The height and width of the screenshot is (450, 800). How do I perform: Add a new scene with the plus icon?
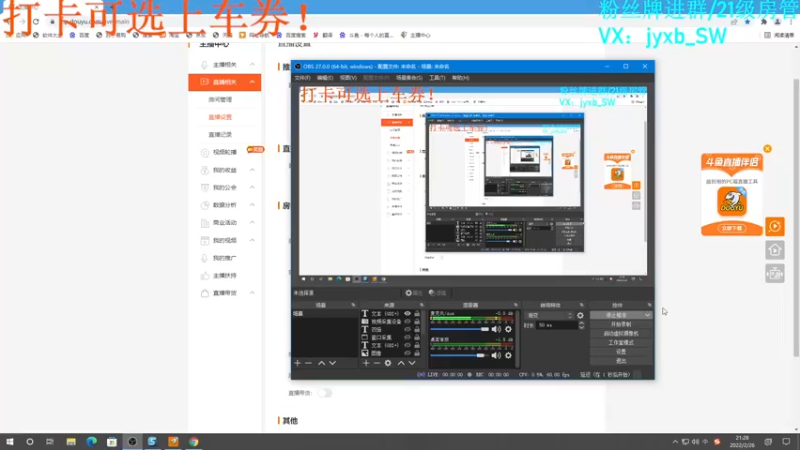297,363
